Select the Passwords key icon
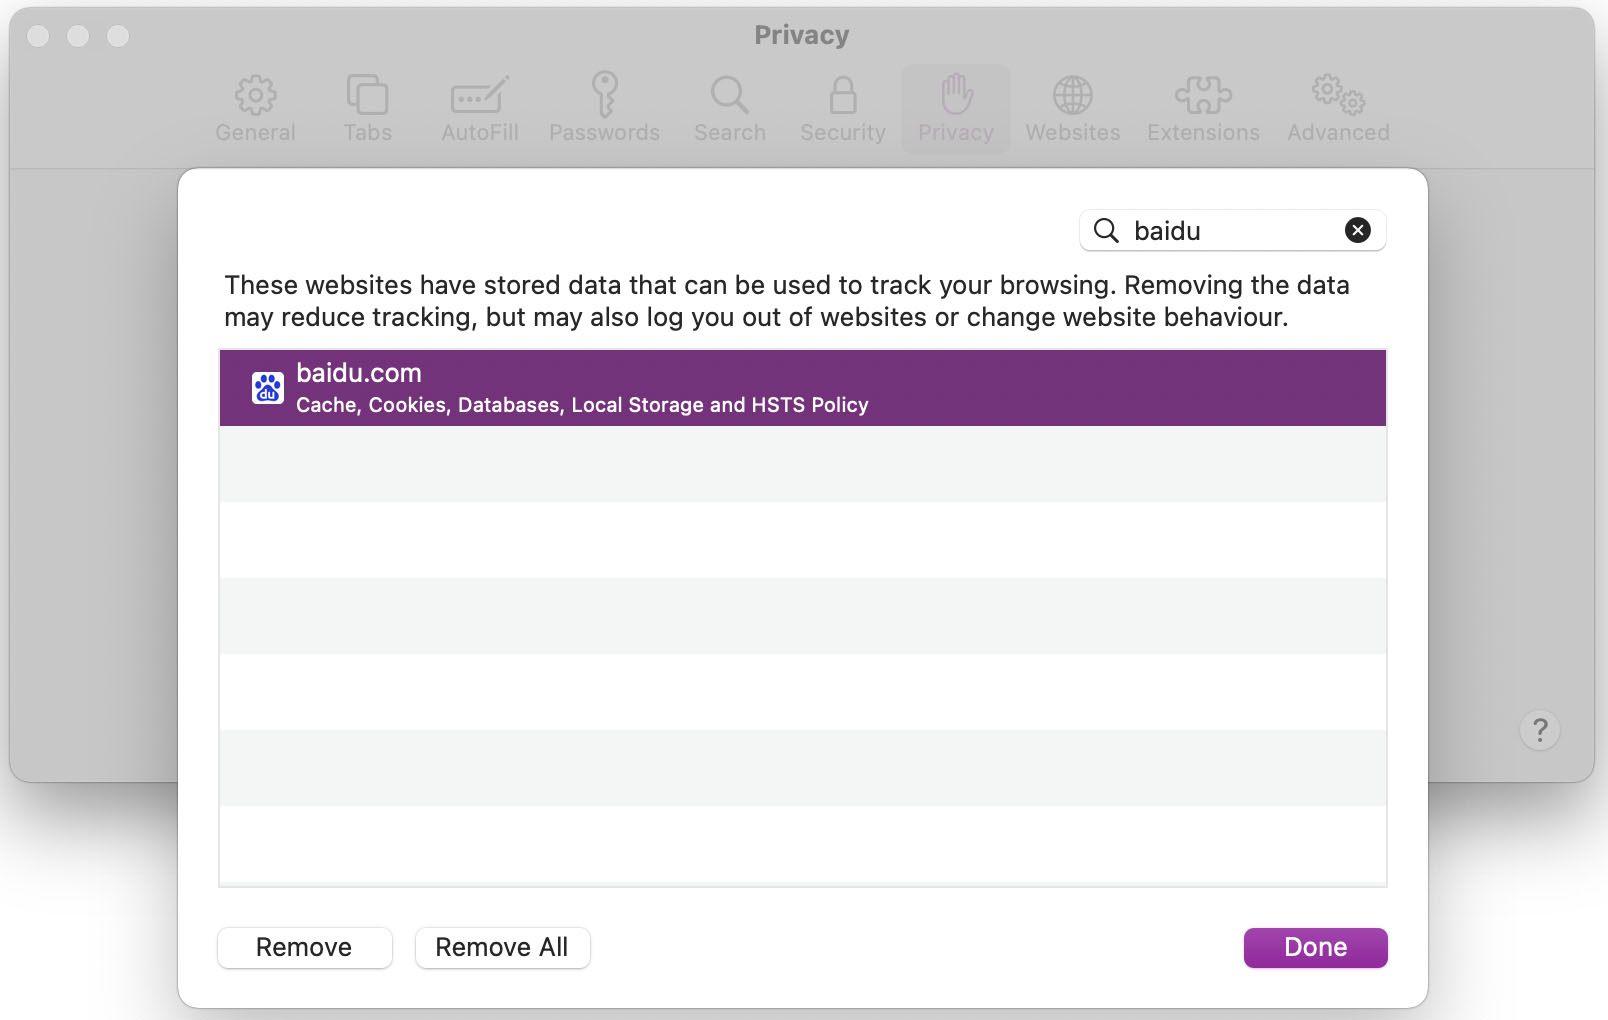 point(604,96)
